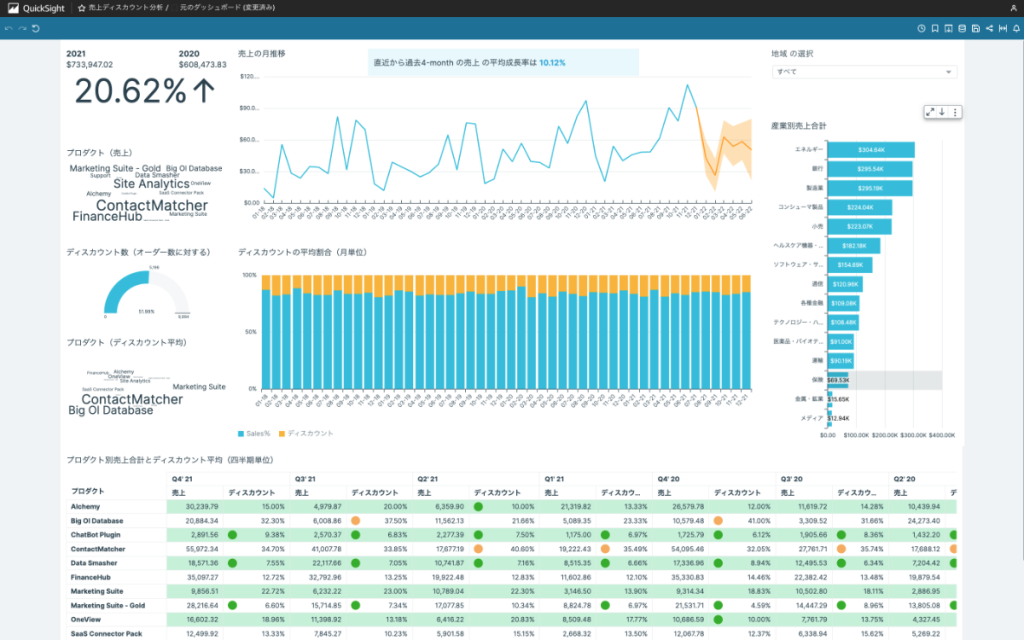Toggle the fit-to-width icon in toolbar
Image resolution: width=1024 pixels, height=640 pixels.
tap(1003, 29)
